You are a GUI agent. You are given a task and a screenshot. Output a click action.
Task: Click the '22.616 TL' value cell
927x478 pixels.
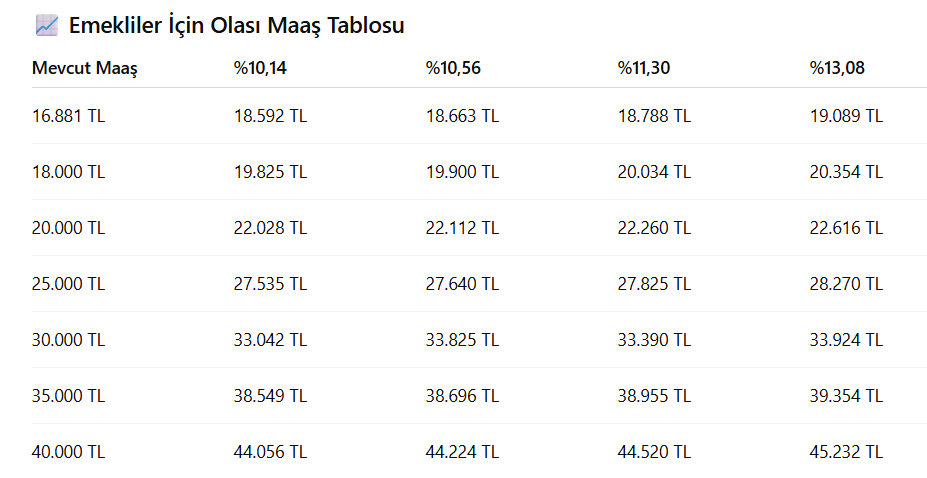(846, 228)
